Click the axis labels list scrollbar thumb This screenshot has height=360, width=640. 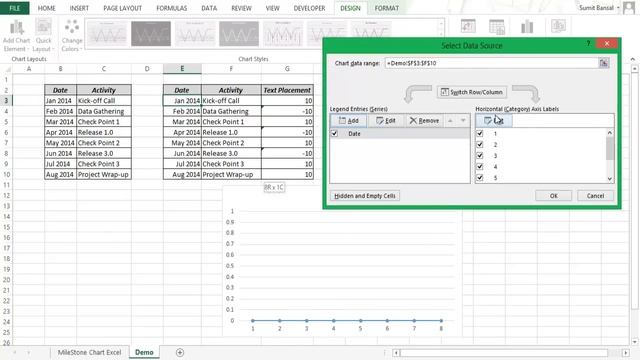click(x=609, y=149)
